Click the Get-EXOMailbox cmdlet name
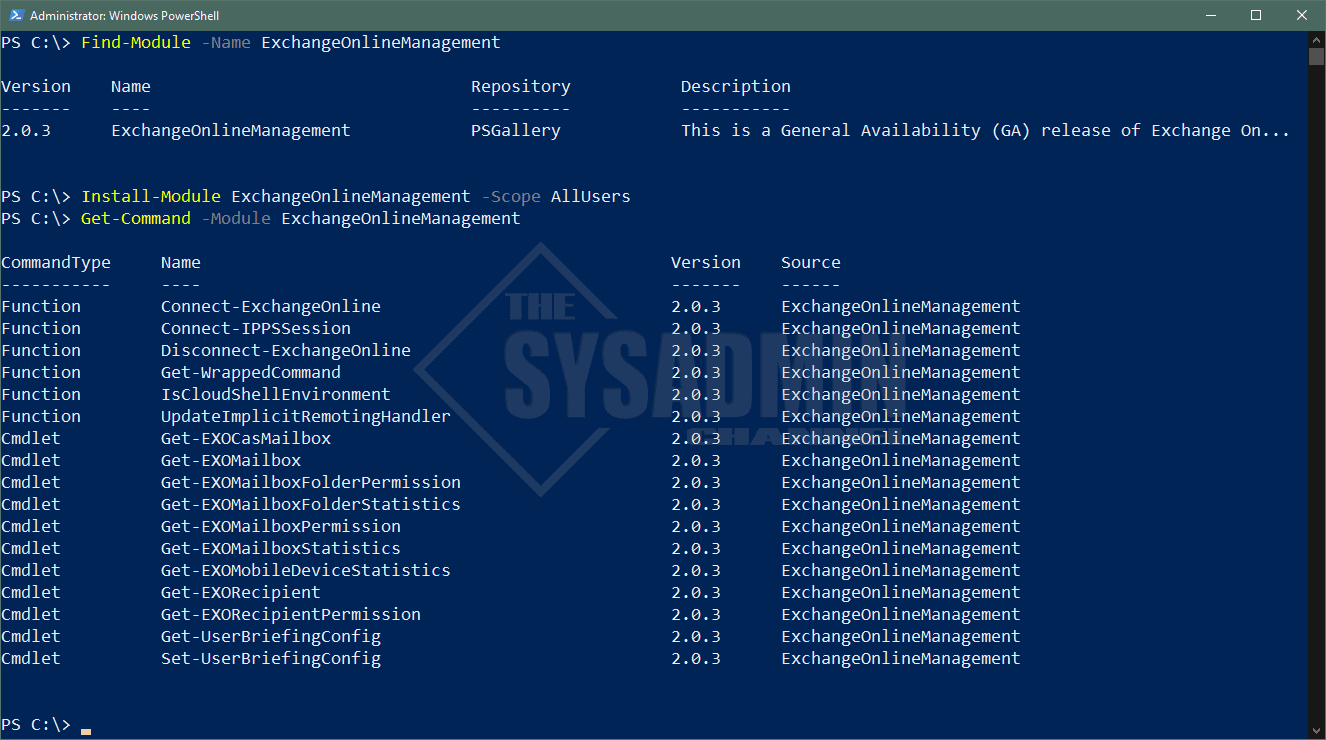The width and height of the screenshot is (1326, 740). [x=231, y=460]
